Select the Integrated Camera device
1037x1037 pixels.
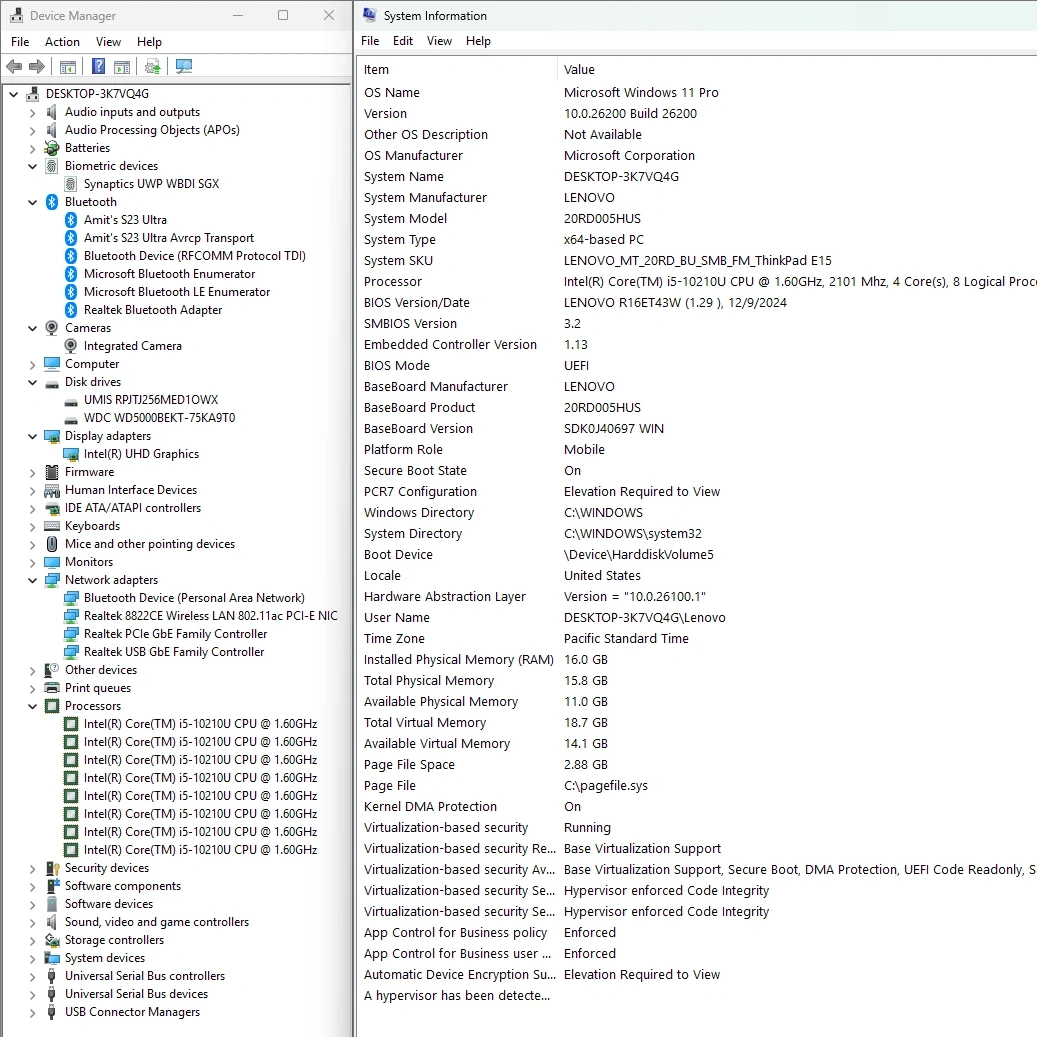pyautogui.click(x=133, y=346)
